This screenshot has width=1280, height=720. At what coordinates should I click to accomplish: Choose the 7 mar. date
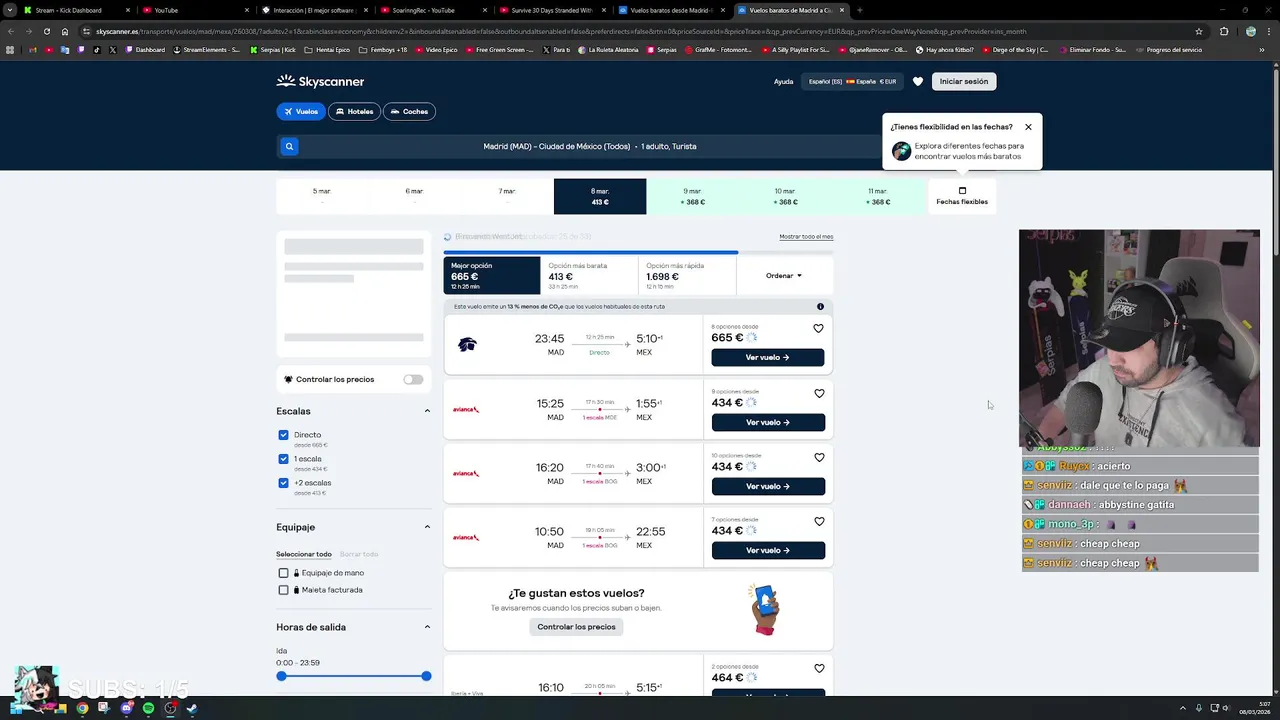(x=507, y=196)
